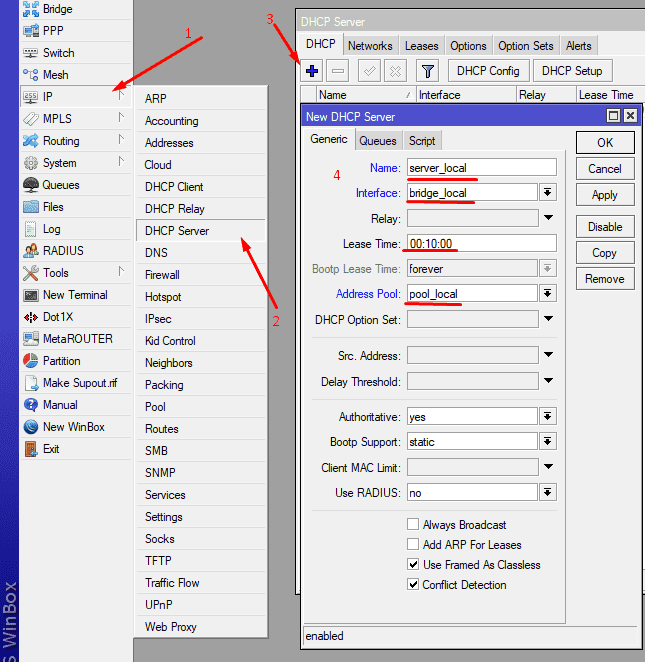Click the DHCP Setup button

click(572, 71)
